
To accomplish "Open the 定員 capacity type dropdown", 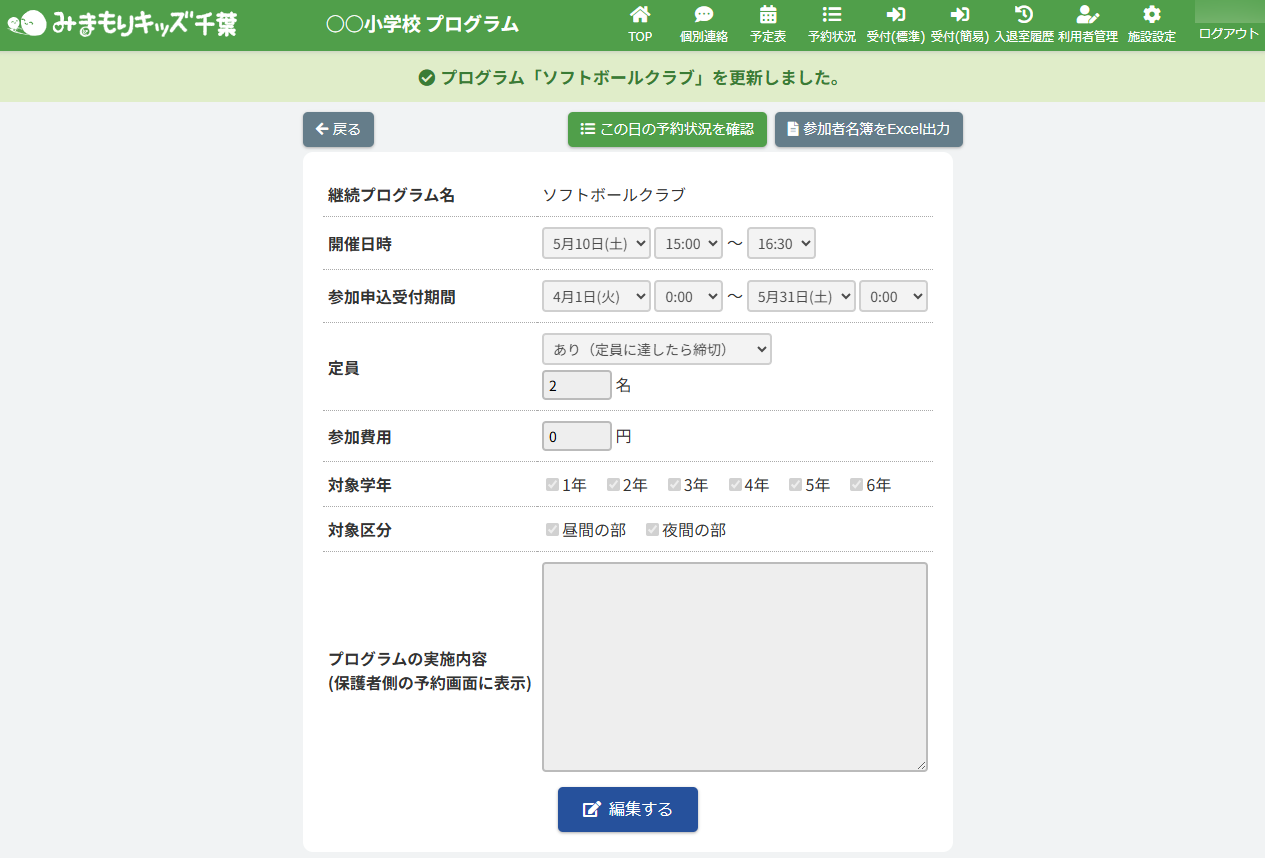I will pos(656,349).
